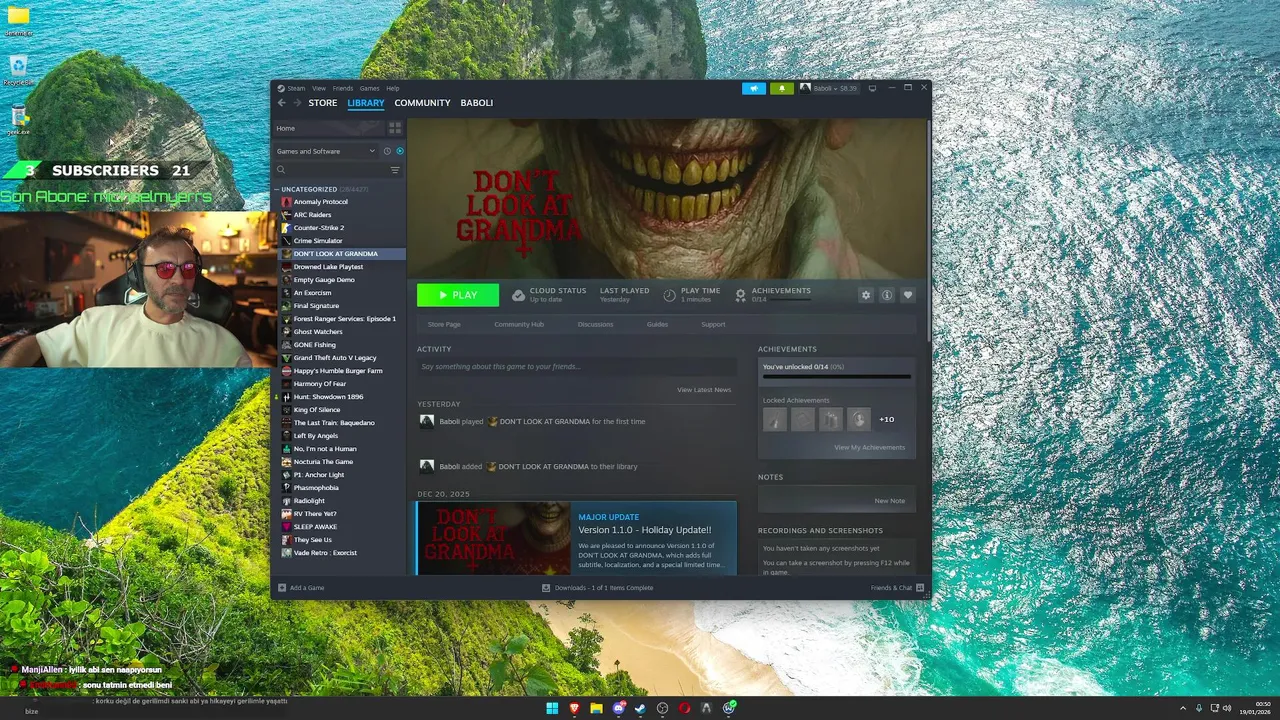Click the blue announcements megaphone button
The image size is (1280, 720).
point(754,88)
